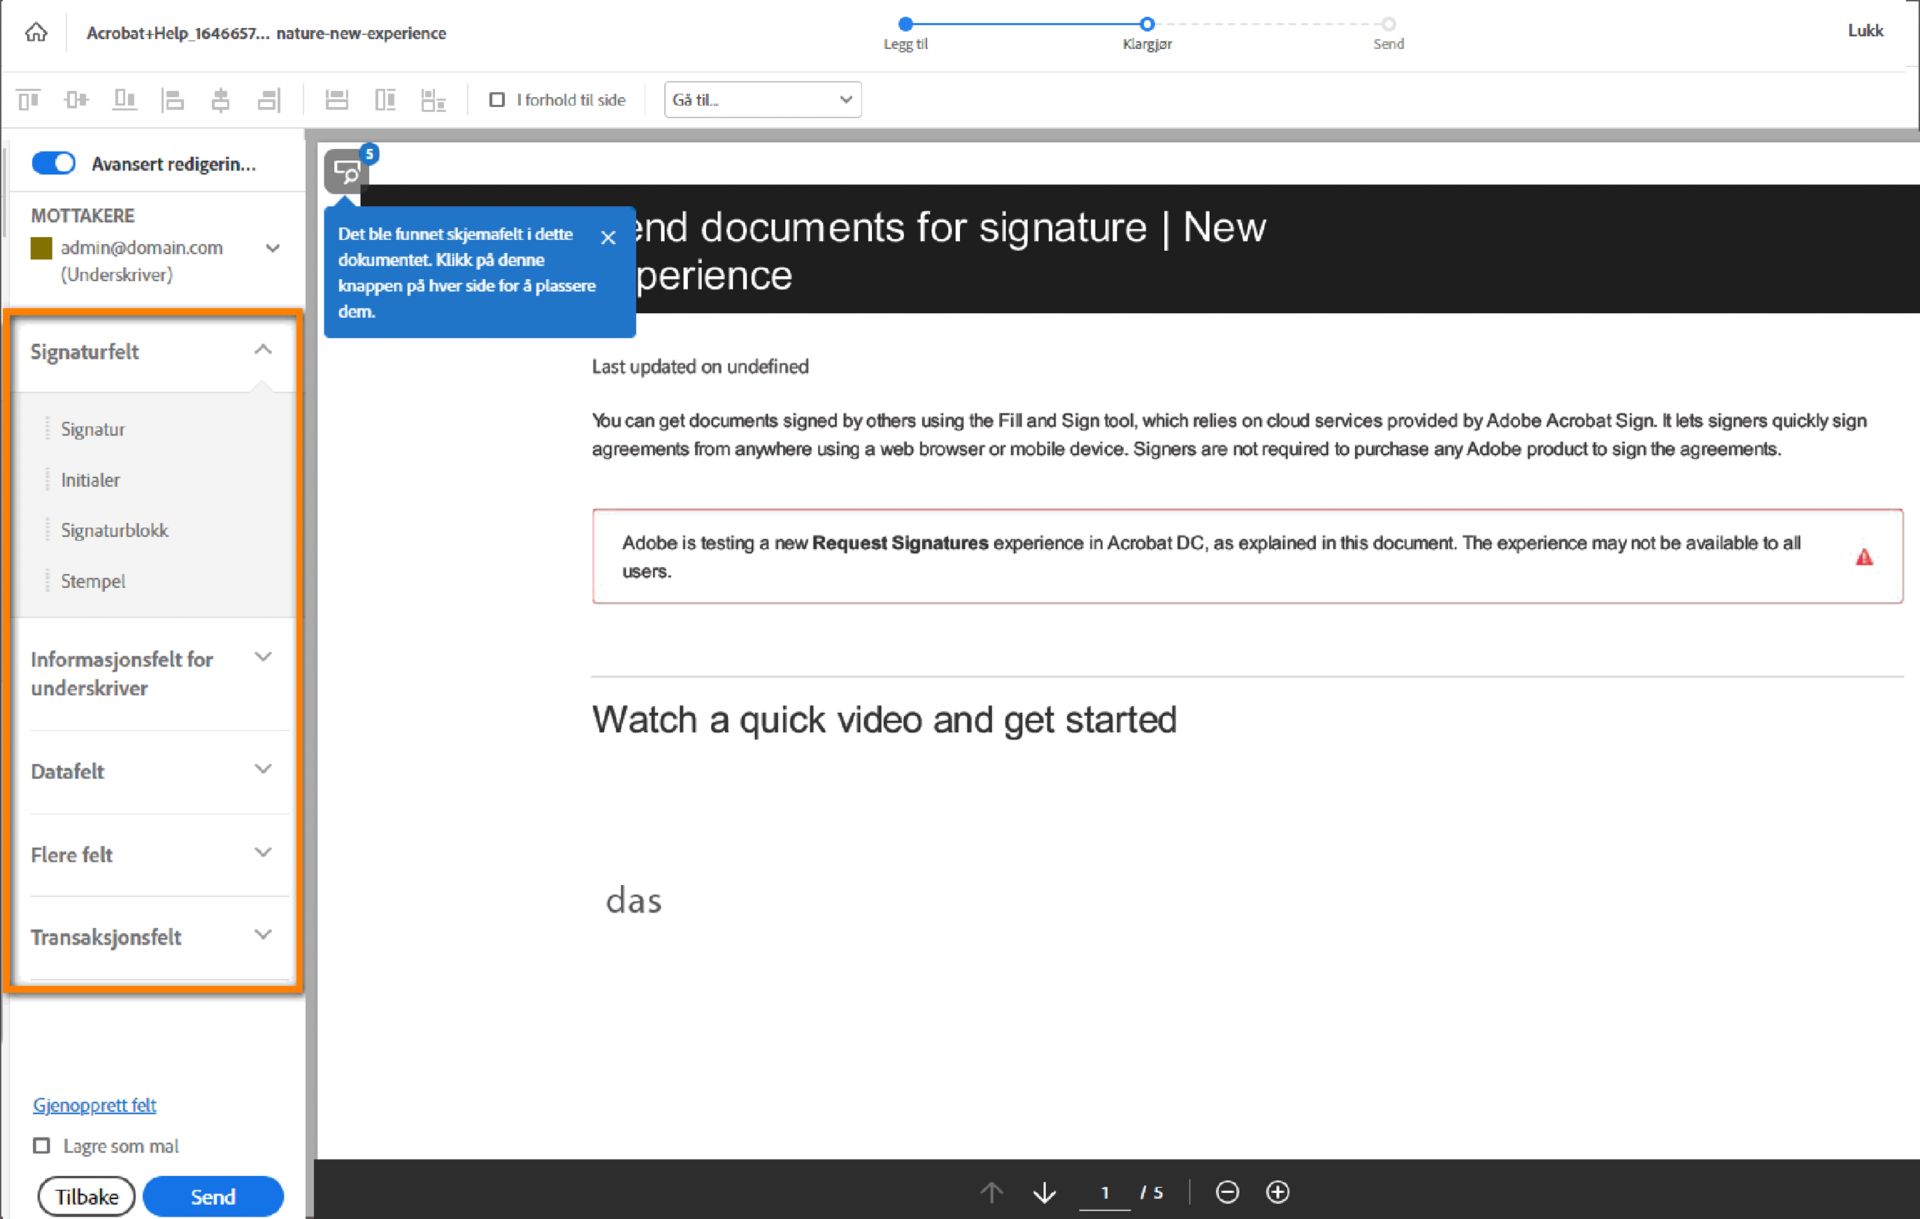
Task: Click the form field detection icon
Action: (x=346, y=173)
